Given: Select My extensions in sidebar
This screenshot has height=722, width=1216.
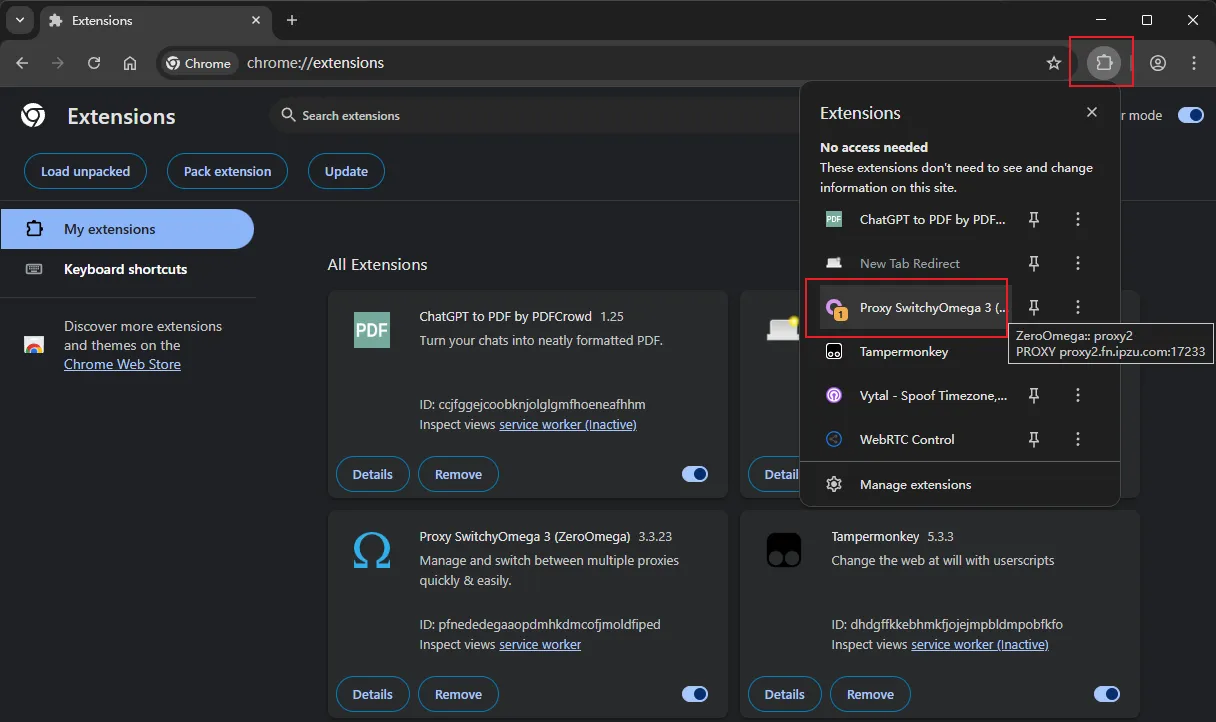Looking at the screenshot, I should pos(127,229).
